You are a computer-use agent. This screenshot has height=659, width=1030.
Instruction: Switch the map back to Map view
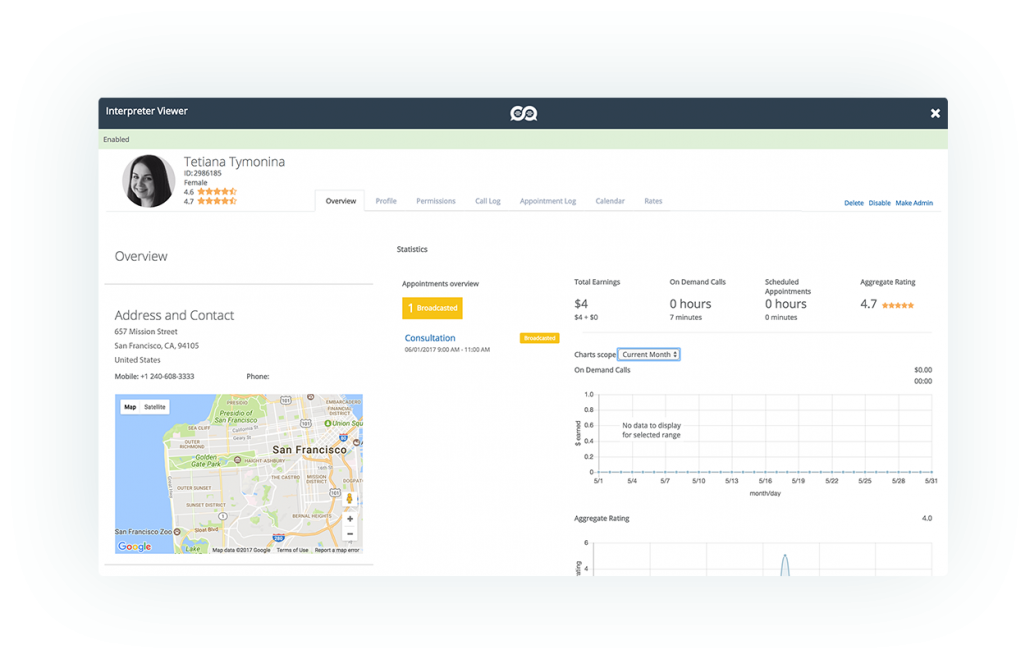129,407
